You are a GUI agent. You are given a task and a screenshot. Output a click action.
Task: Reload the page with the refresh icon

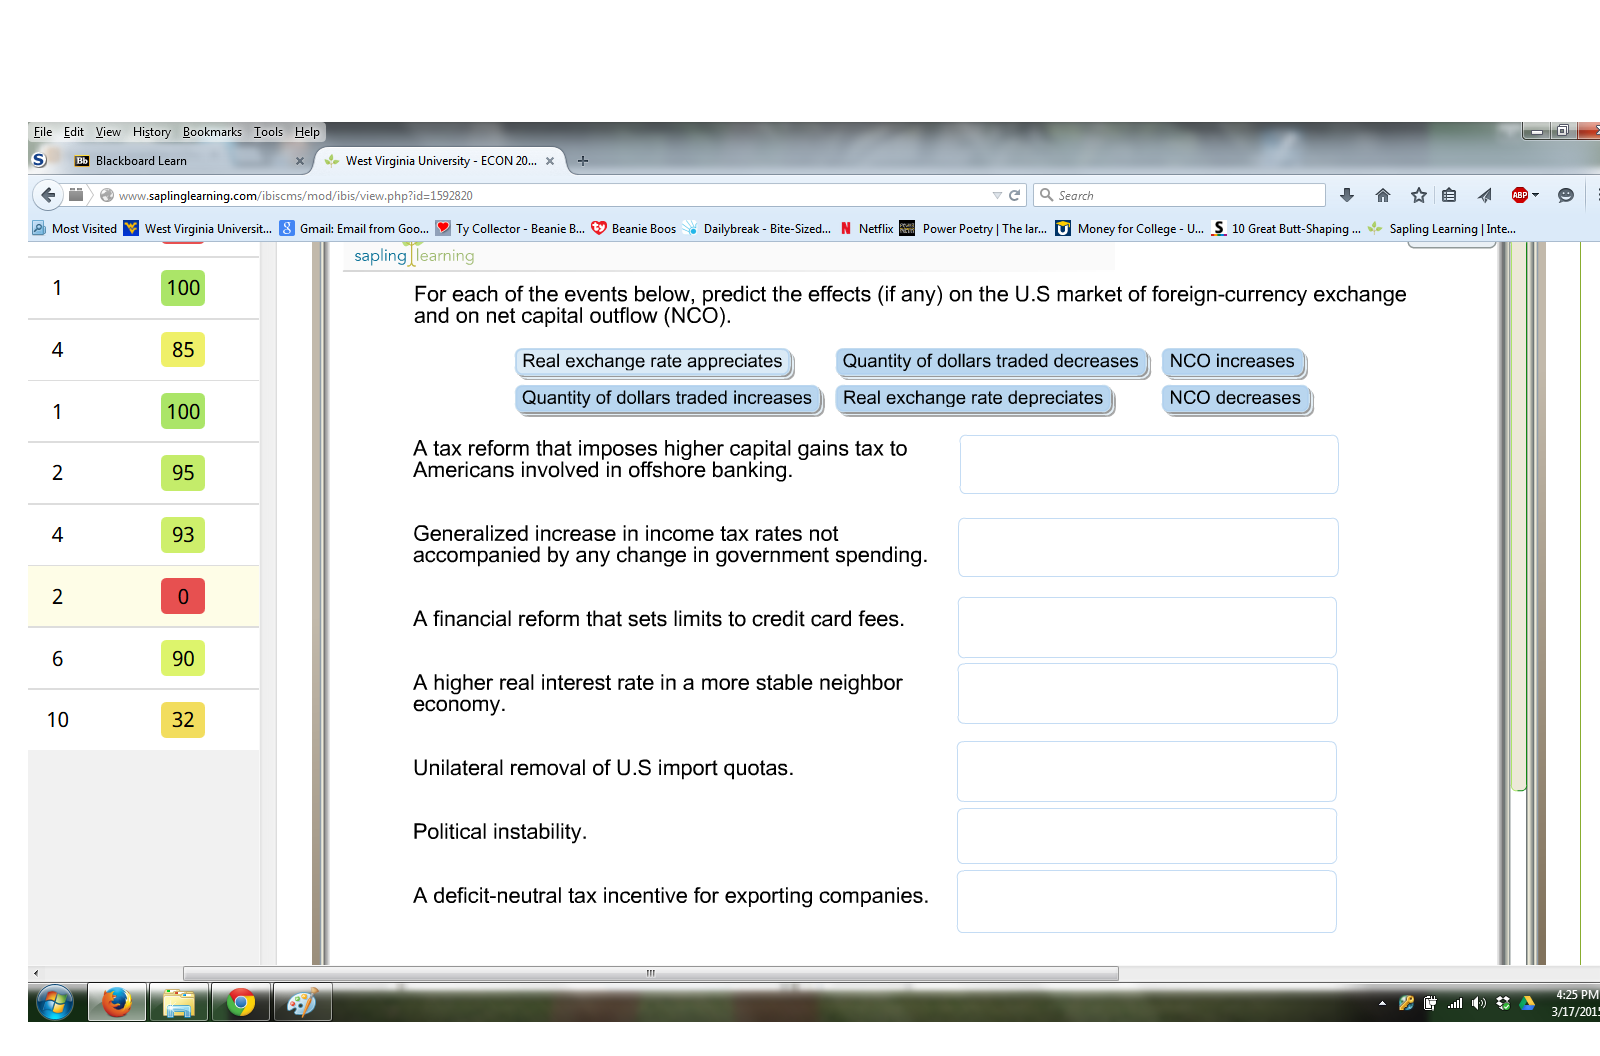(x=1014, y=196)
